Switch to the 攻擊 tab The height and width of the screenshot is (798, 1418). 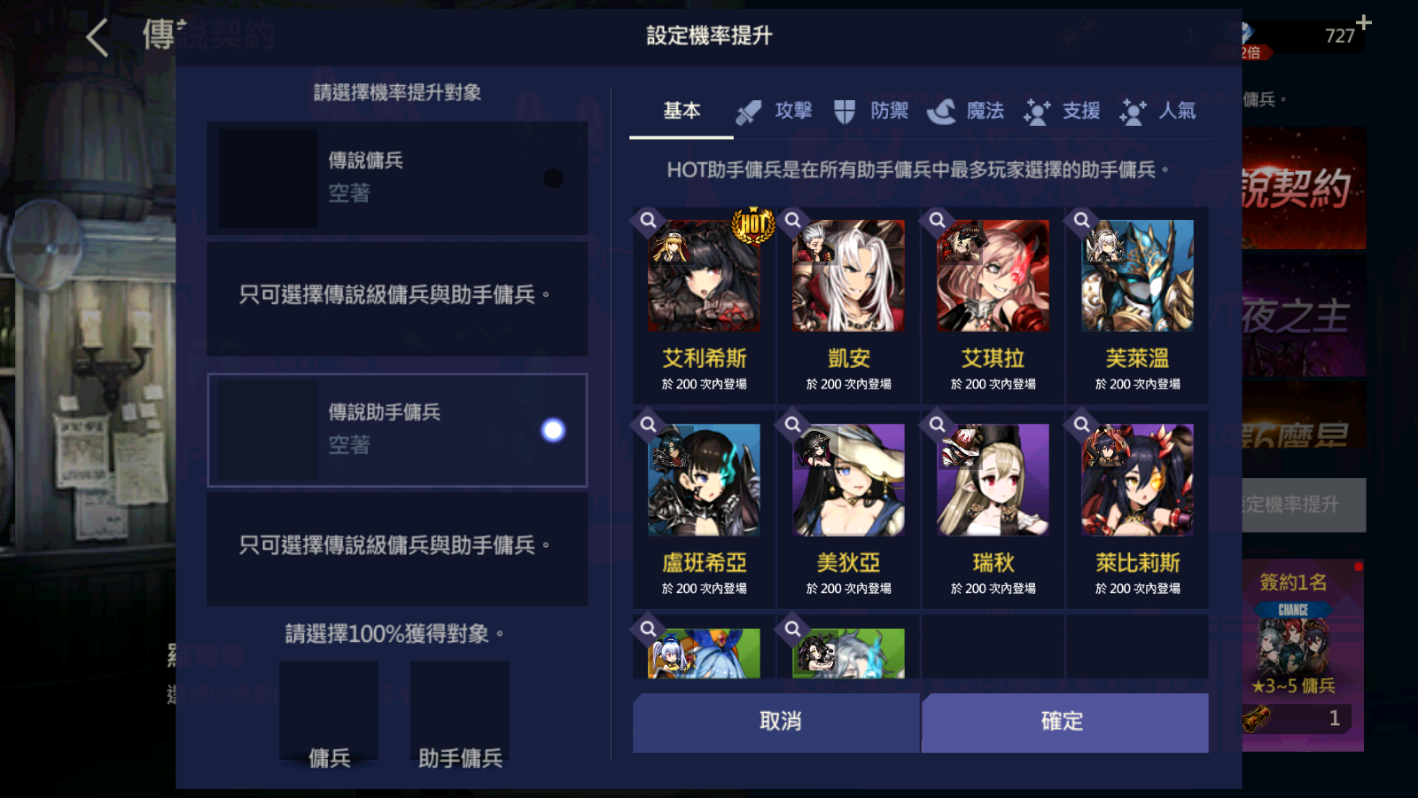coord(775,111)
